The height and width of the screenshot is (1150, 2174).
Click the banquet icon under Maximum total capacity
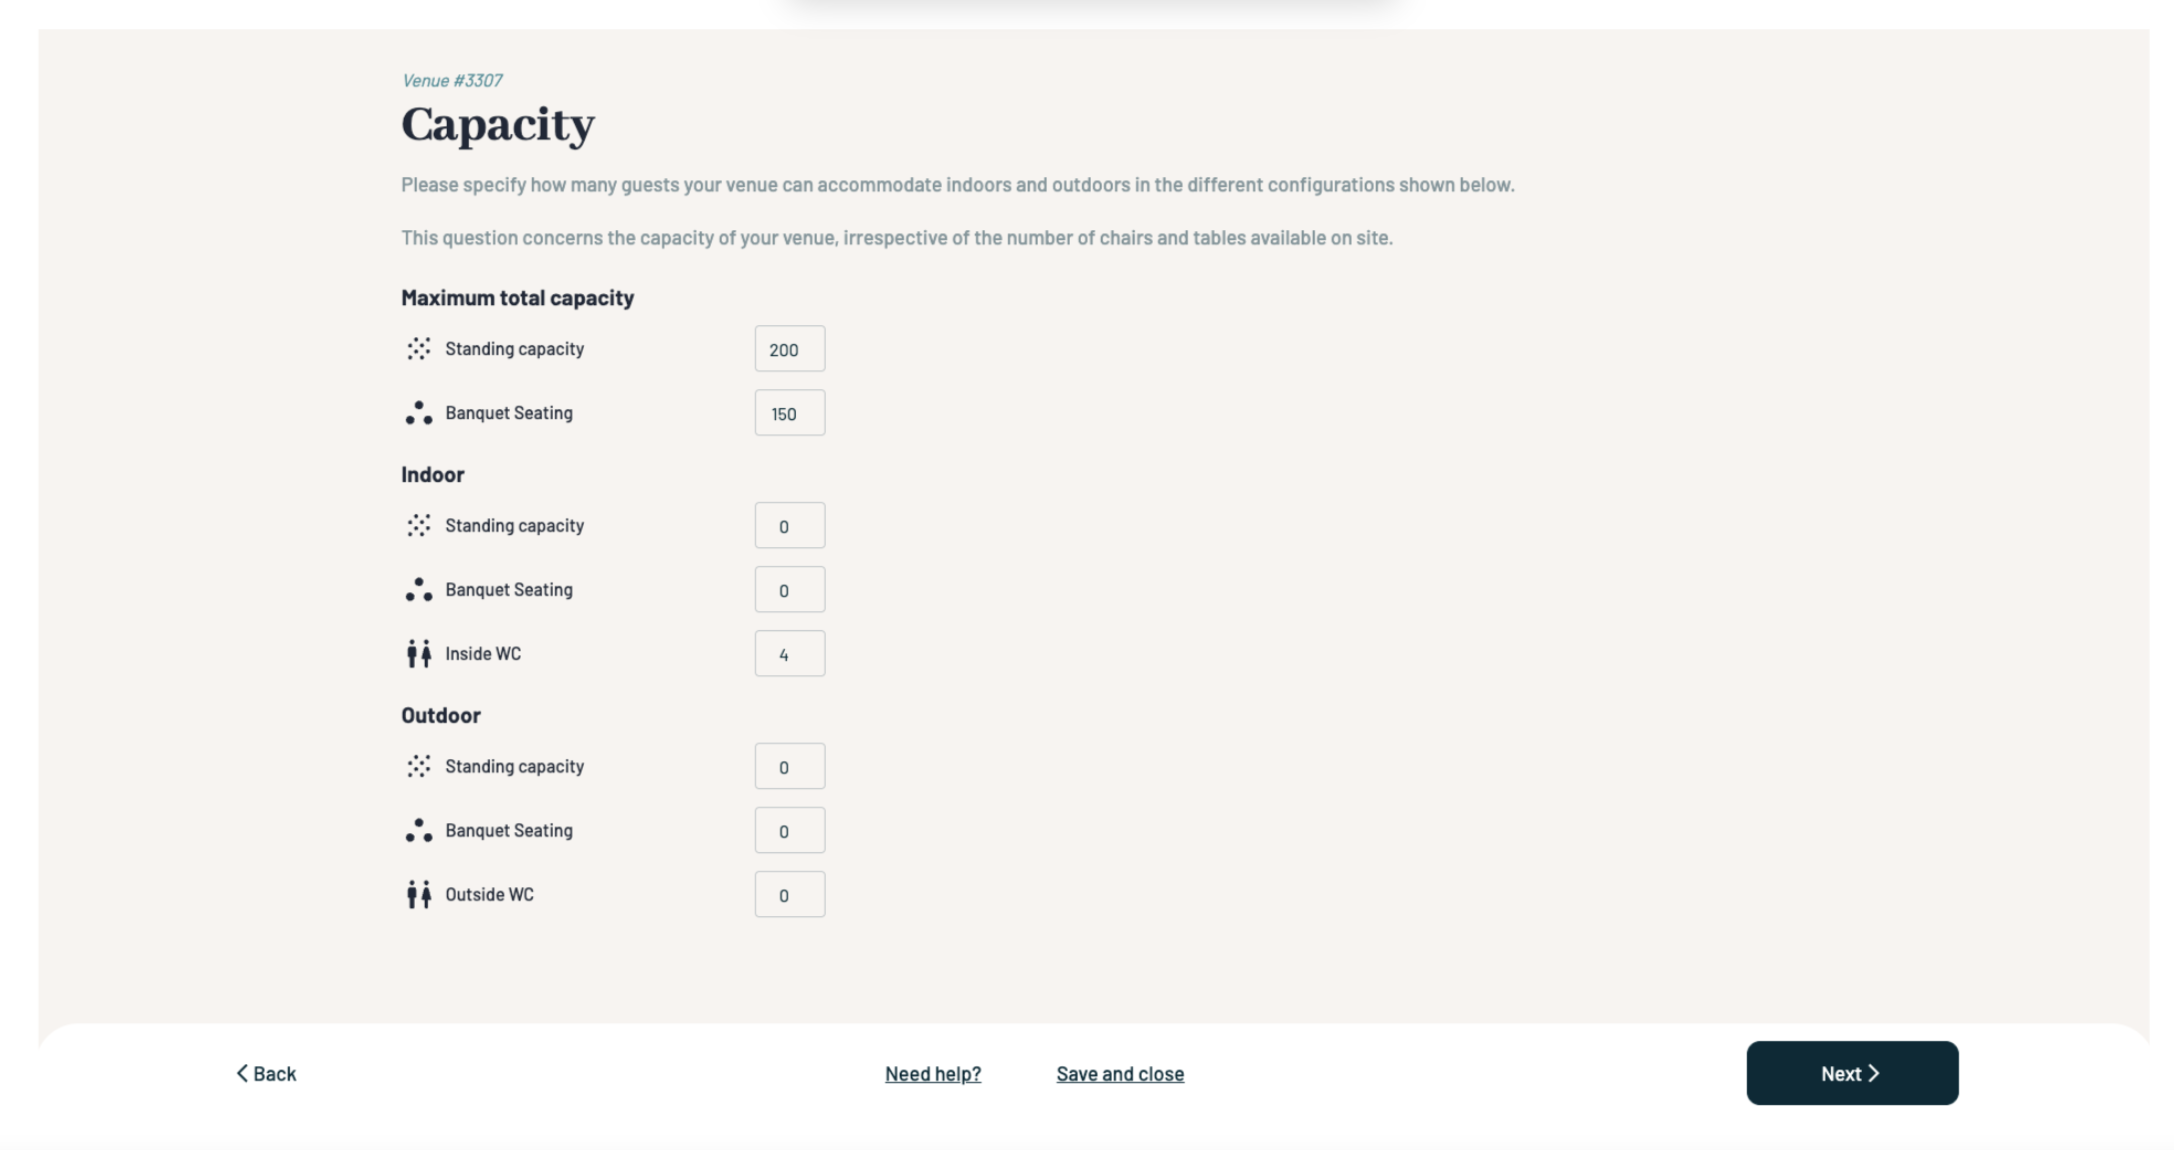click(x=419, y=413)
